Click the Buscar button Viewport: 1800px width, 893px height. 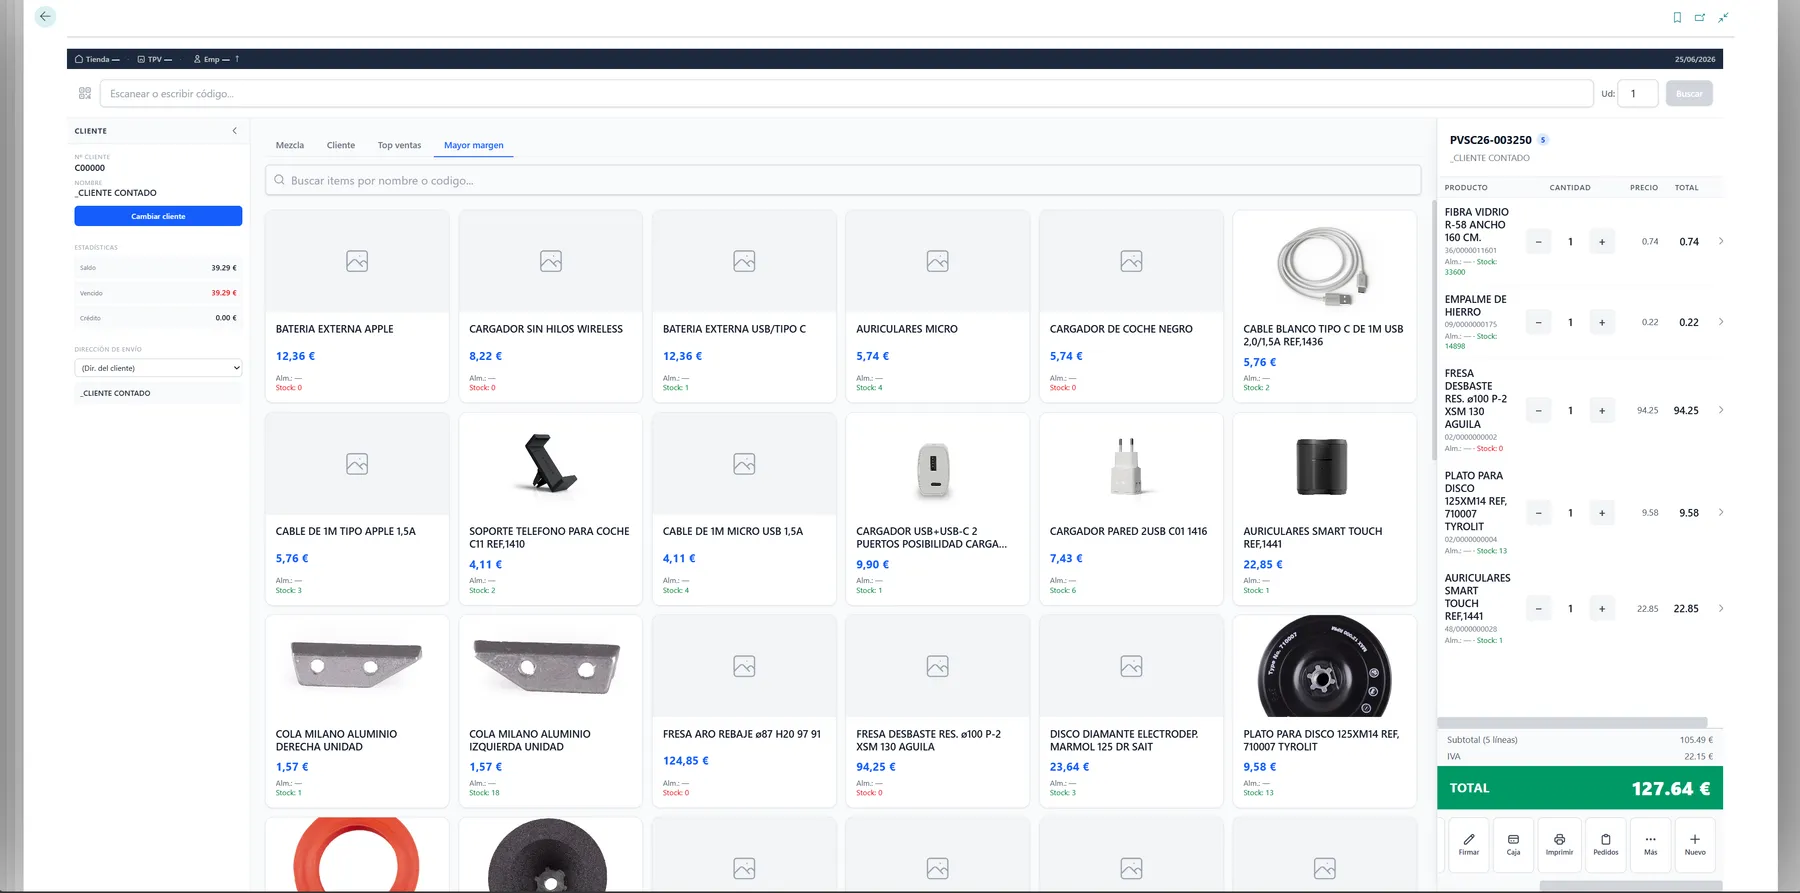[1689, 94]
